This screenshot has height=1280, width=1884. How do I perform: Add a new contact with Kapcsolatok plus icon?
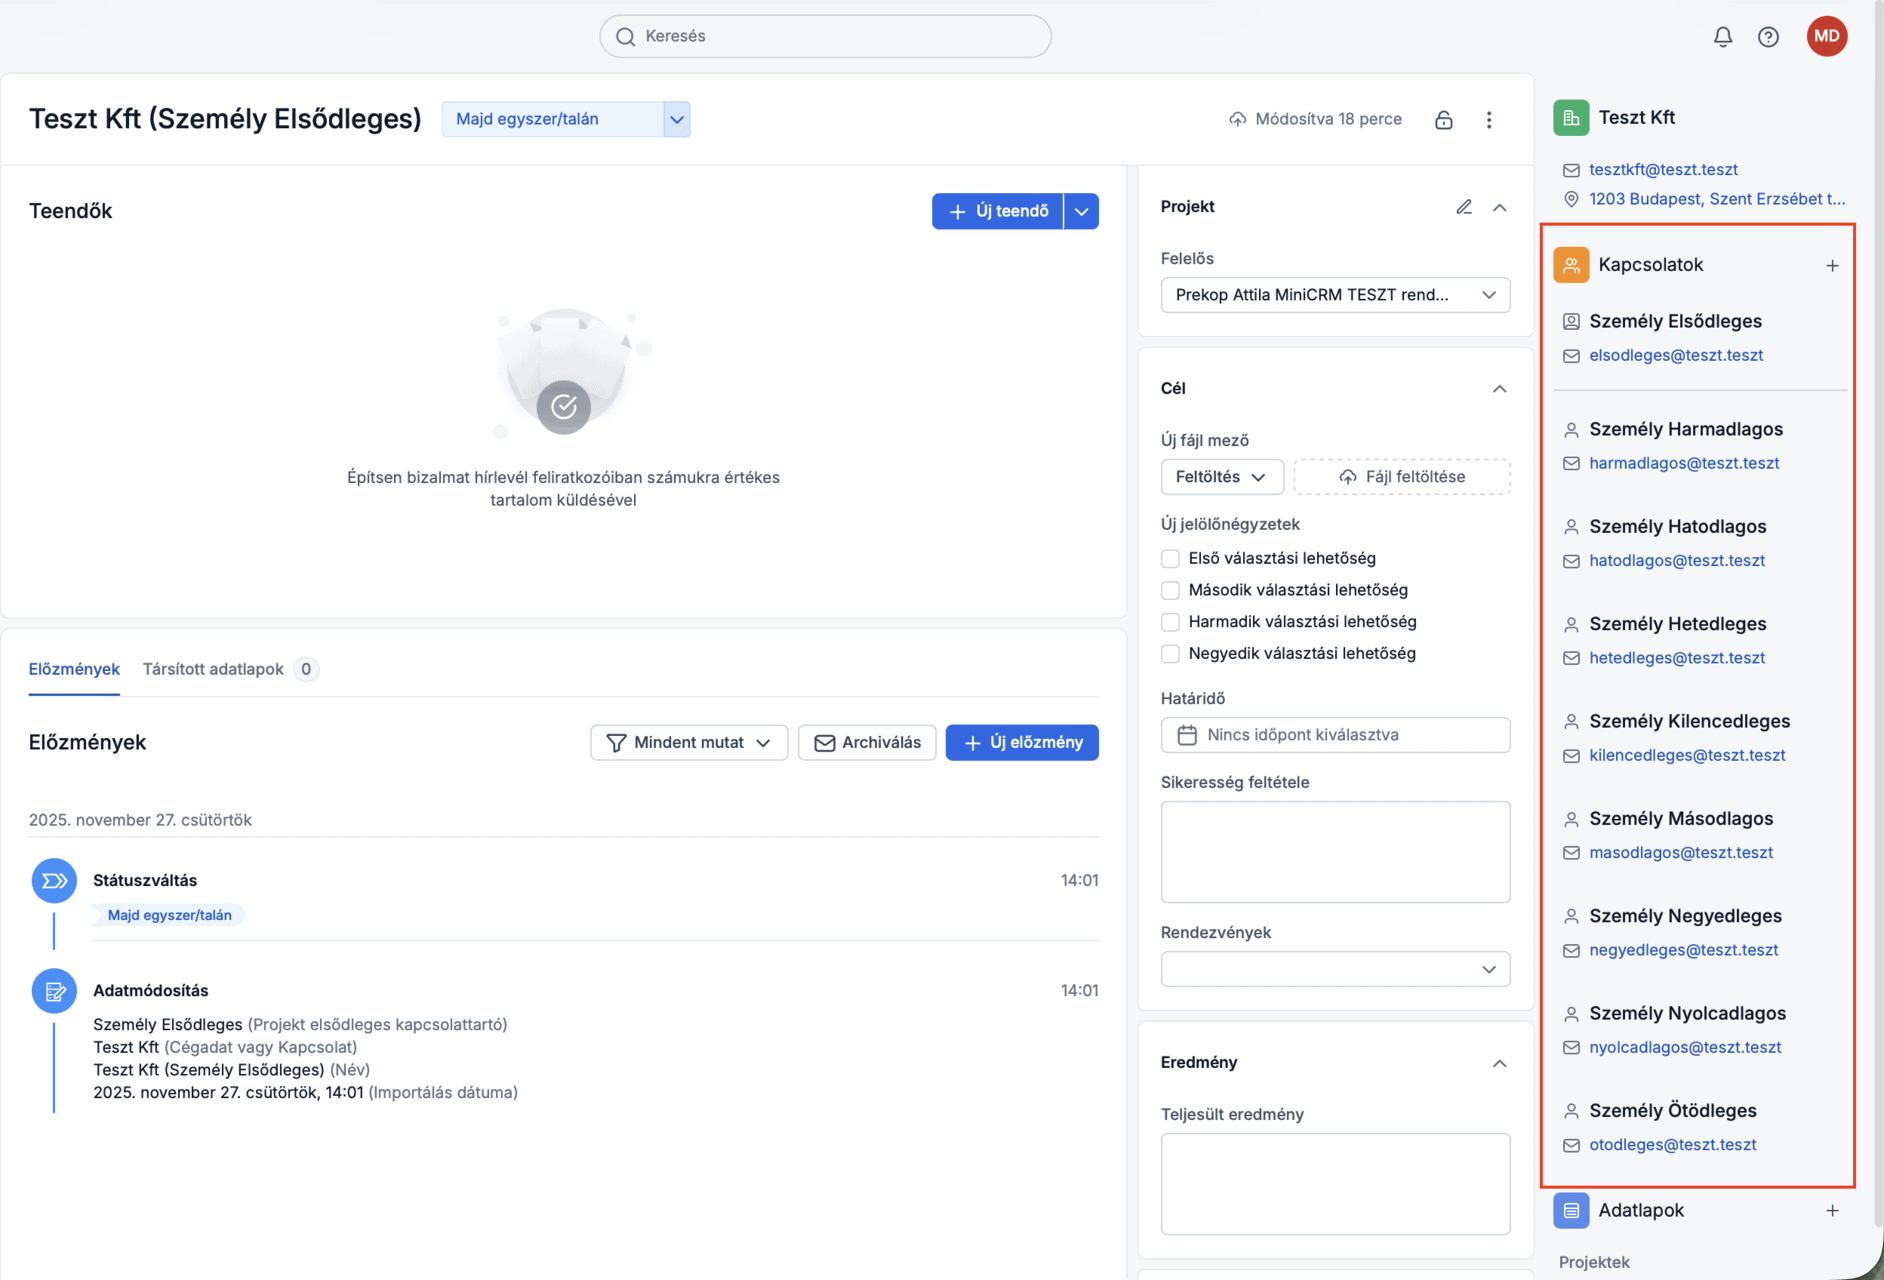[x=1832, y=266]
